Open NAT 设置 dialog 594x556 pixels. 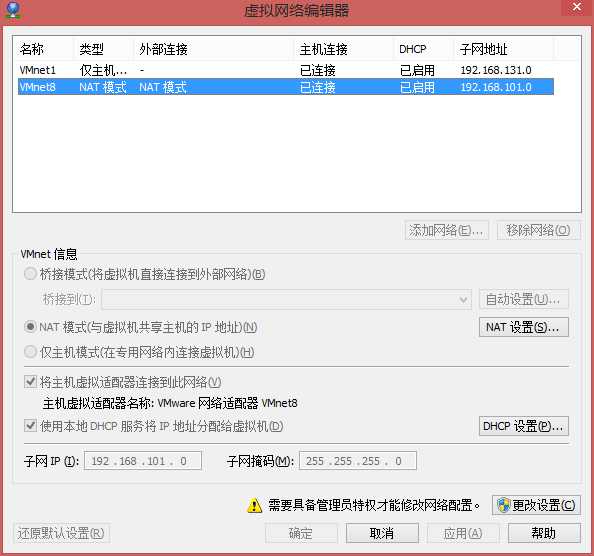pyautogui.click(x=524, y=327)
